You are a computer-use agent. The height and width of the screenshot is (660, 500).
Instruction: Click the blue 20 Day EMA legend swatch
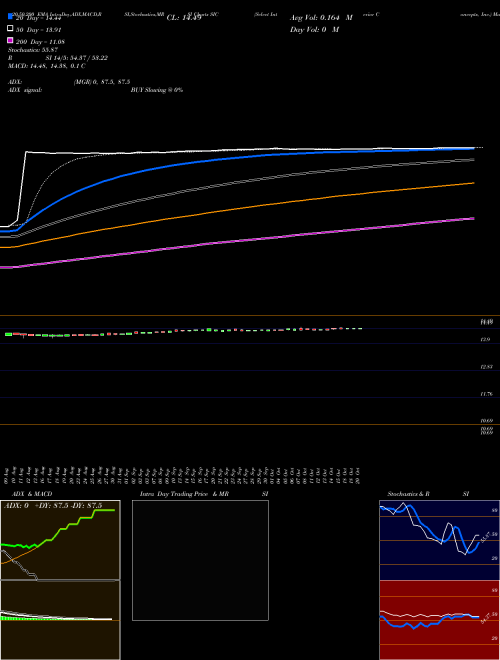tap(11, 16)
